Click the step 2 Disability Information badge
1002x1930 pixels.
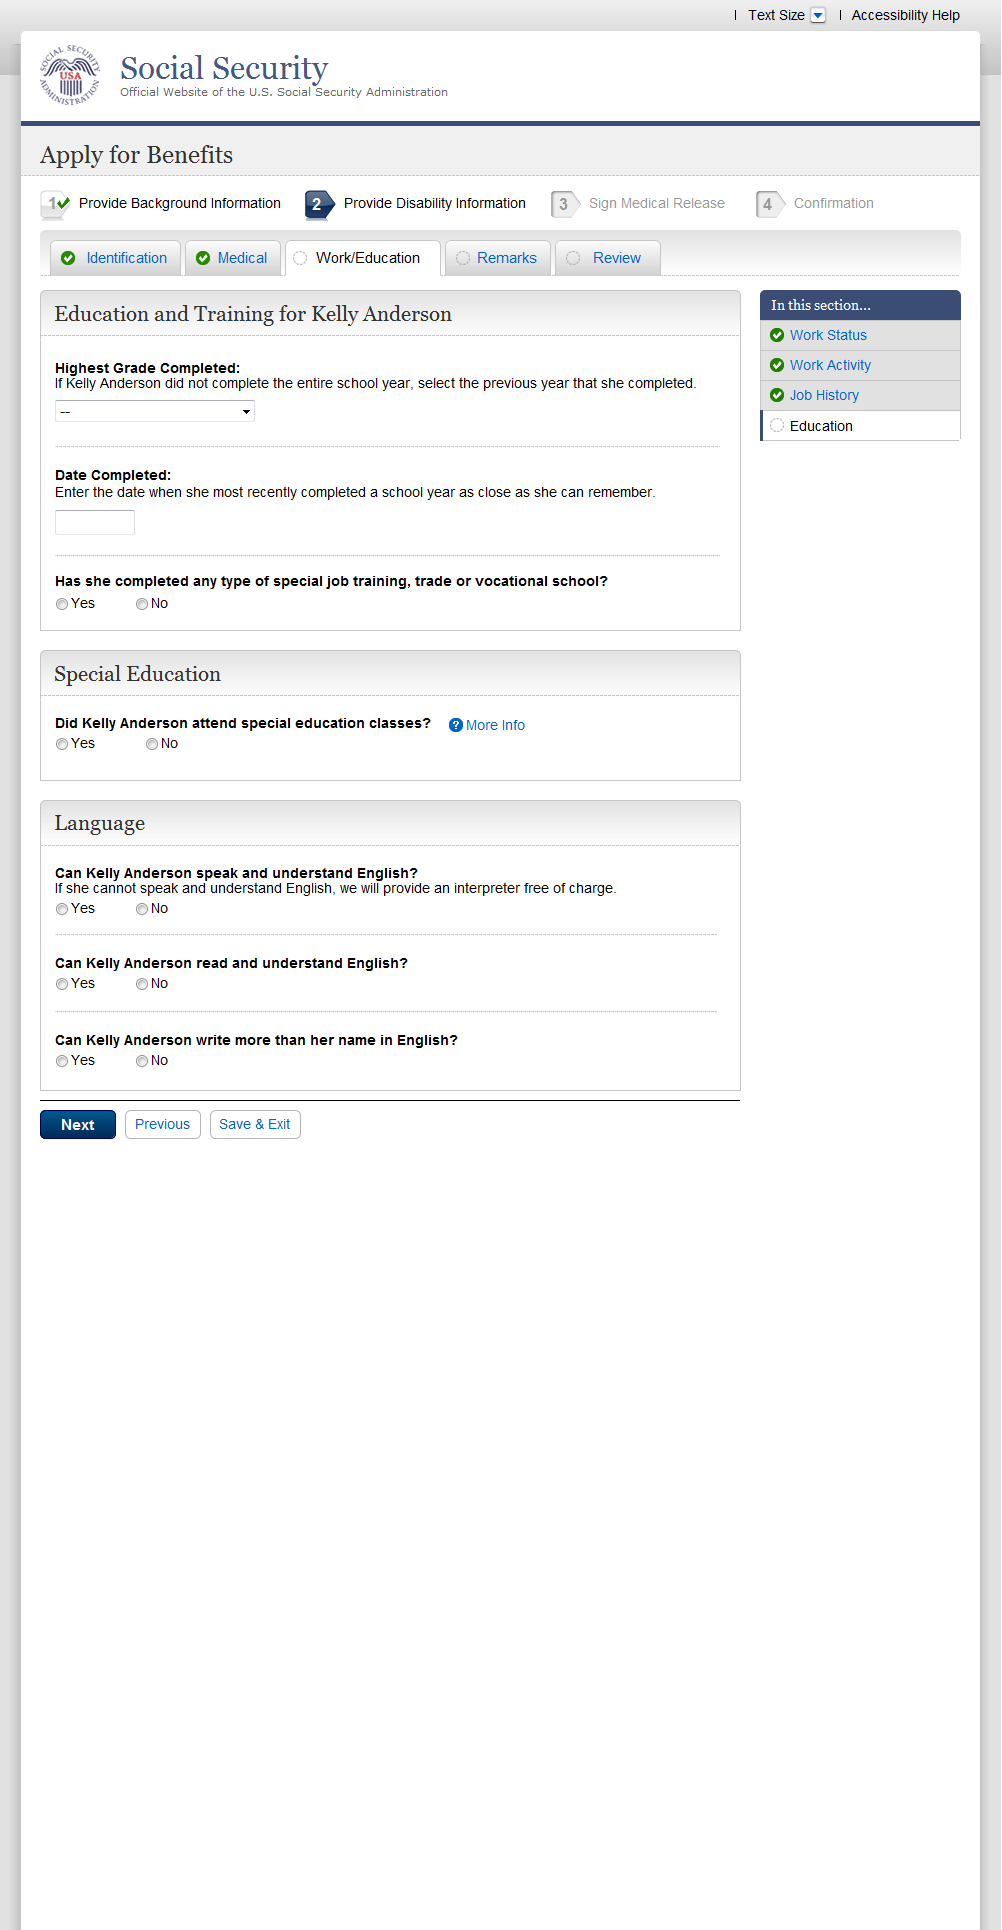318,204
